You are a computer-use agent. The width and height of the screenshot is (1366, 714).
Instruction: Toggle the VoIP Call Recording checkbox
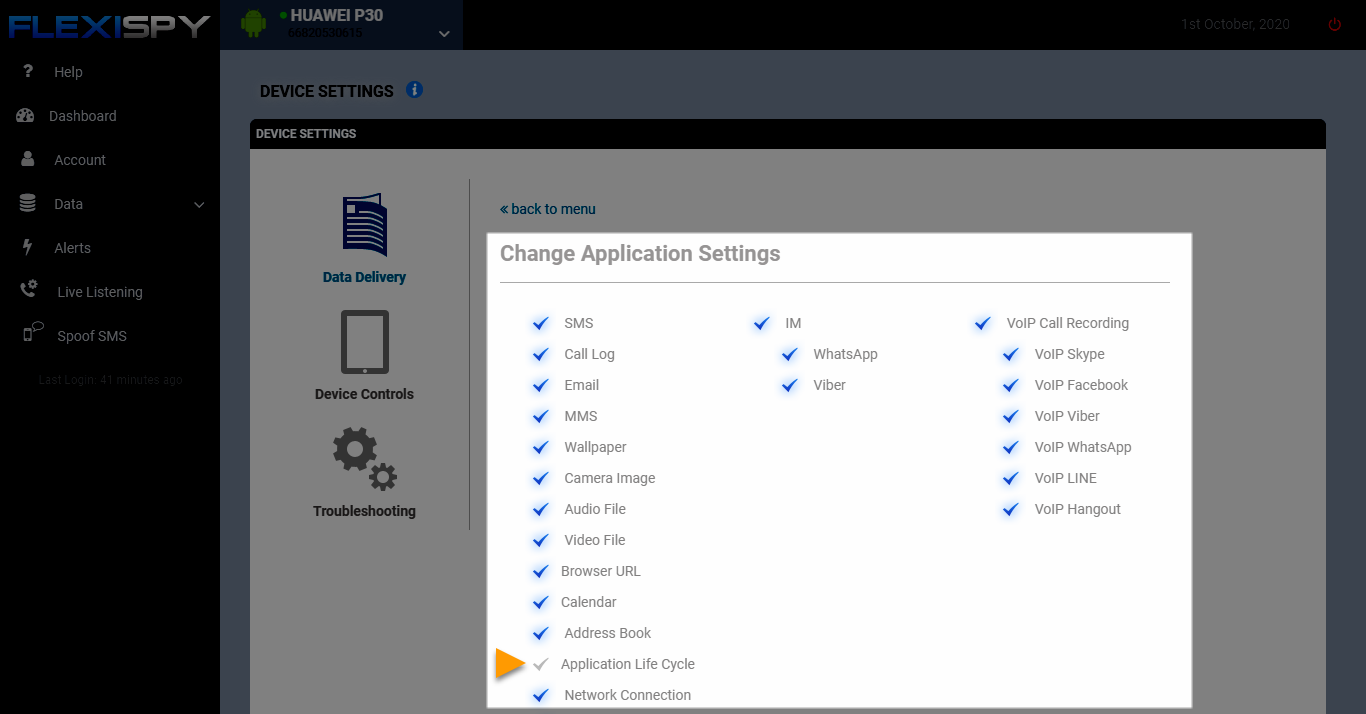tap(983, 323)
